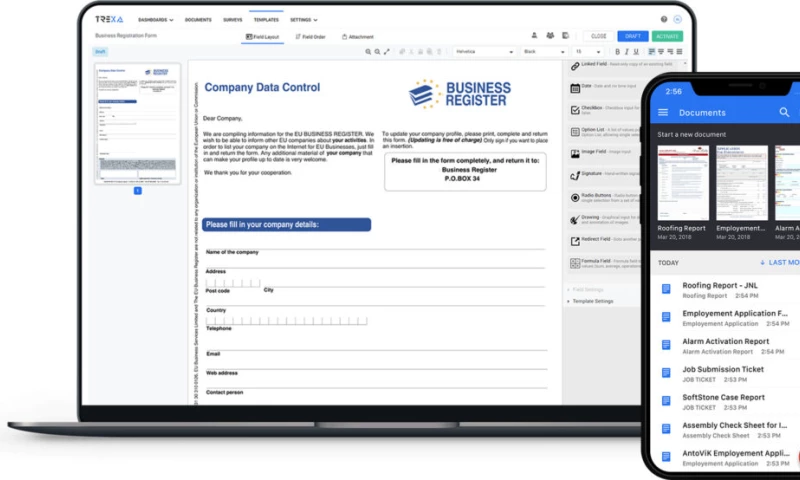Click the Business Register logo on the form
The image size is (800, 480).
pos(460,94)
